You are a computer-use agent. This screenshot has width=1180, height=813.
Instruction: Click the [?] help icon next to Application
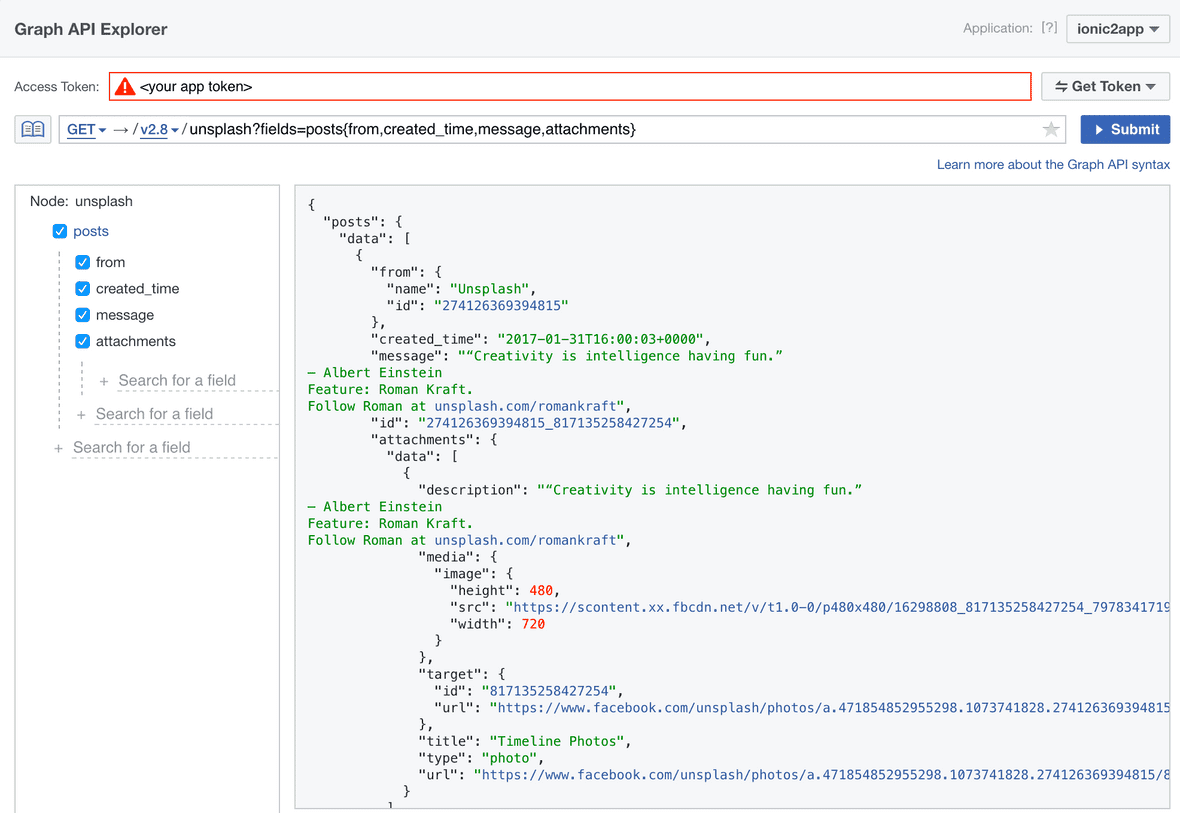(x=1048, y=28)
